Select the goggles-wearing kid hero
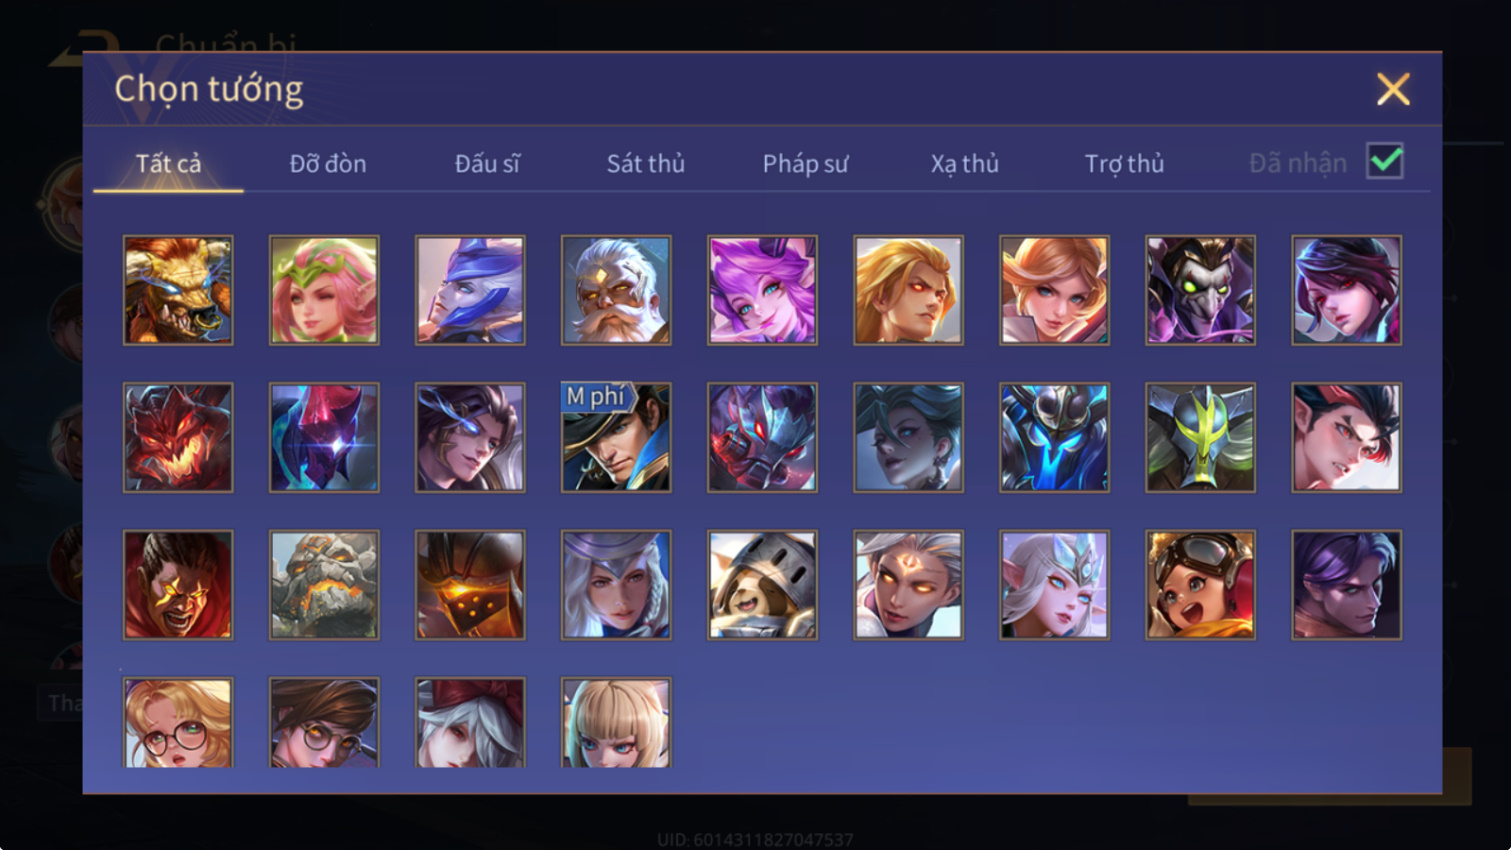This screenshot has height=850, width=1511. 1200,584
